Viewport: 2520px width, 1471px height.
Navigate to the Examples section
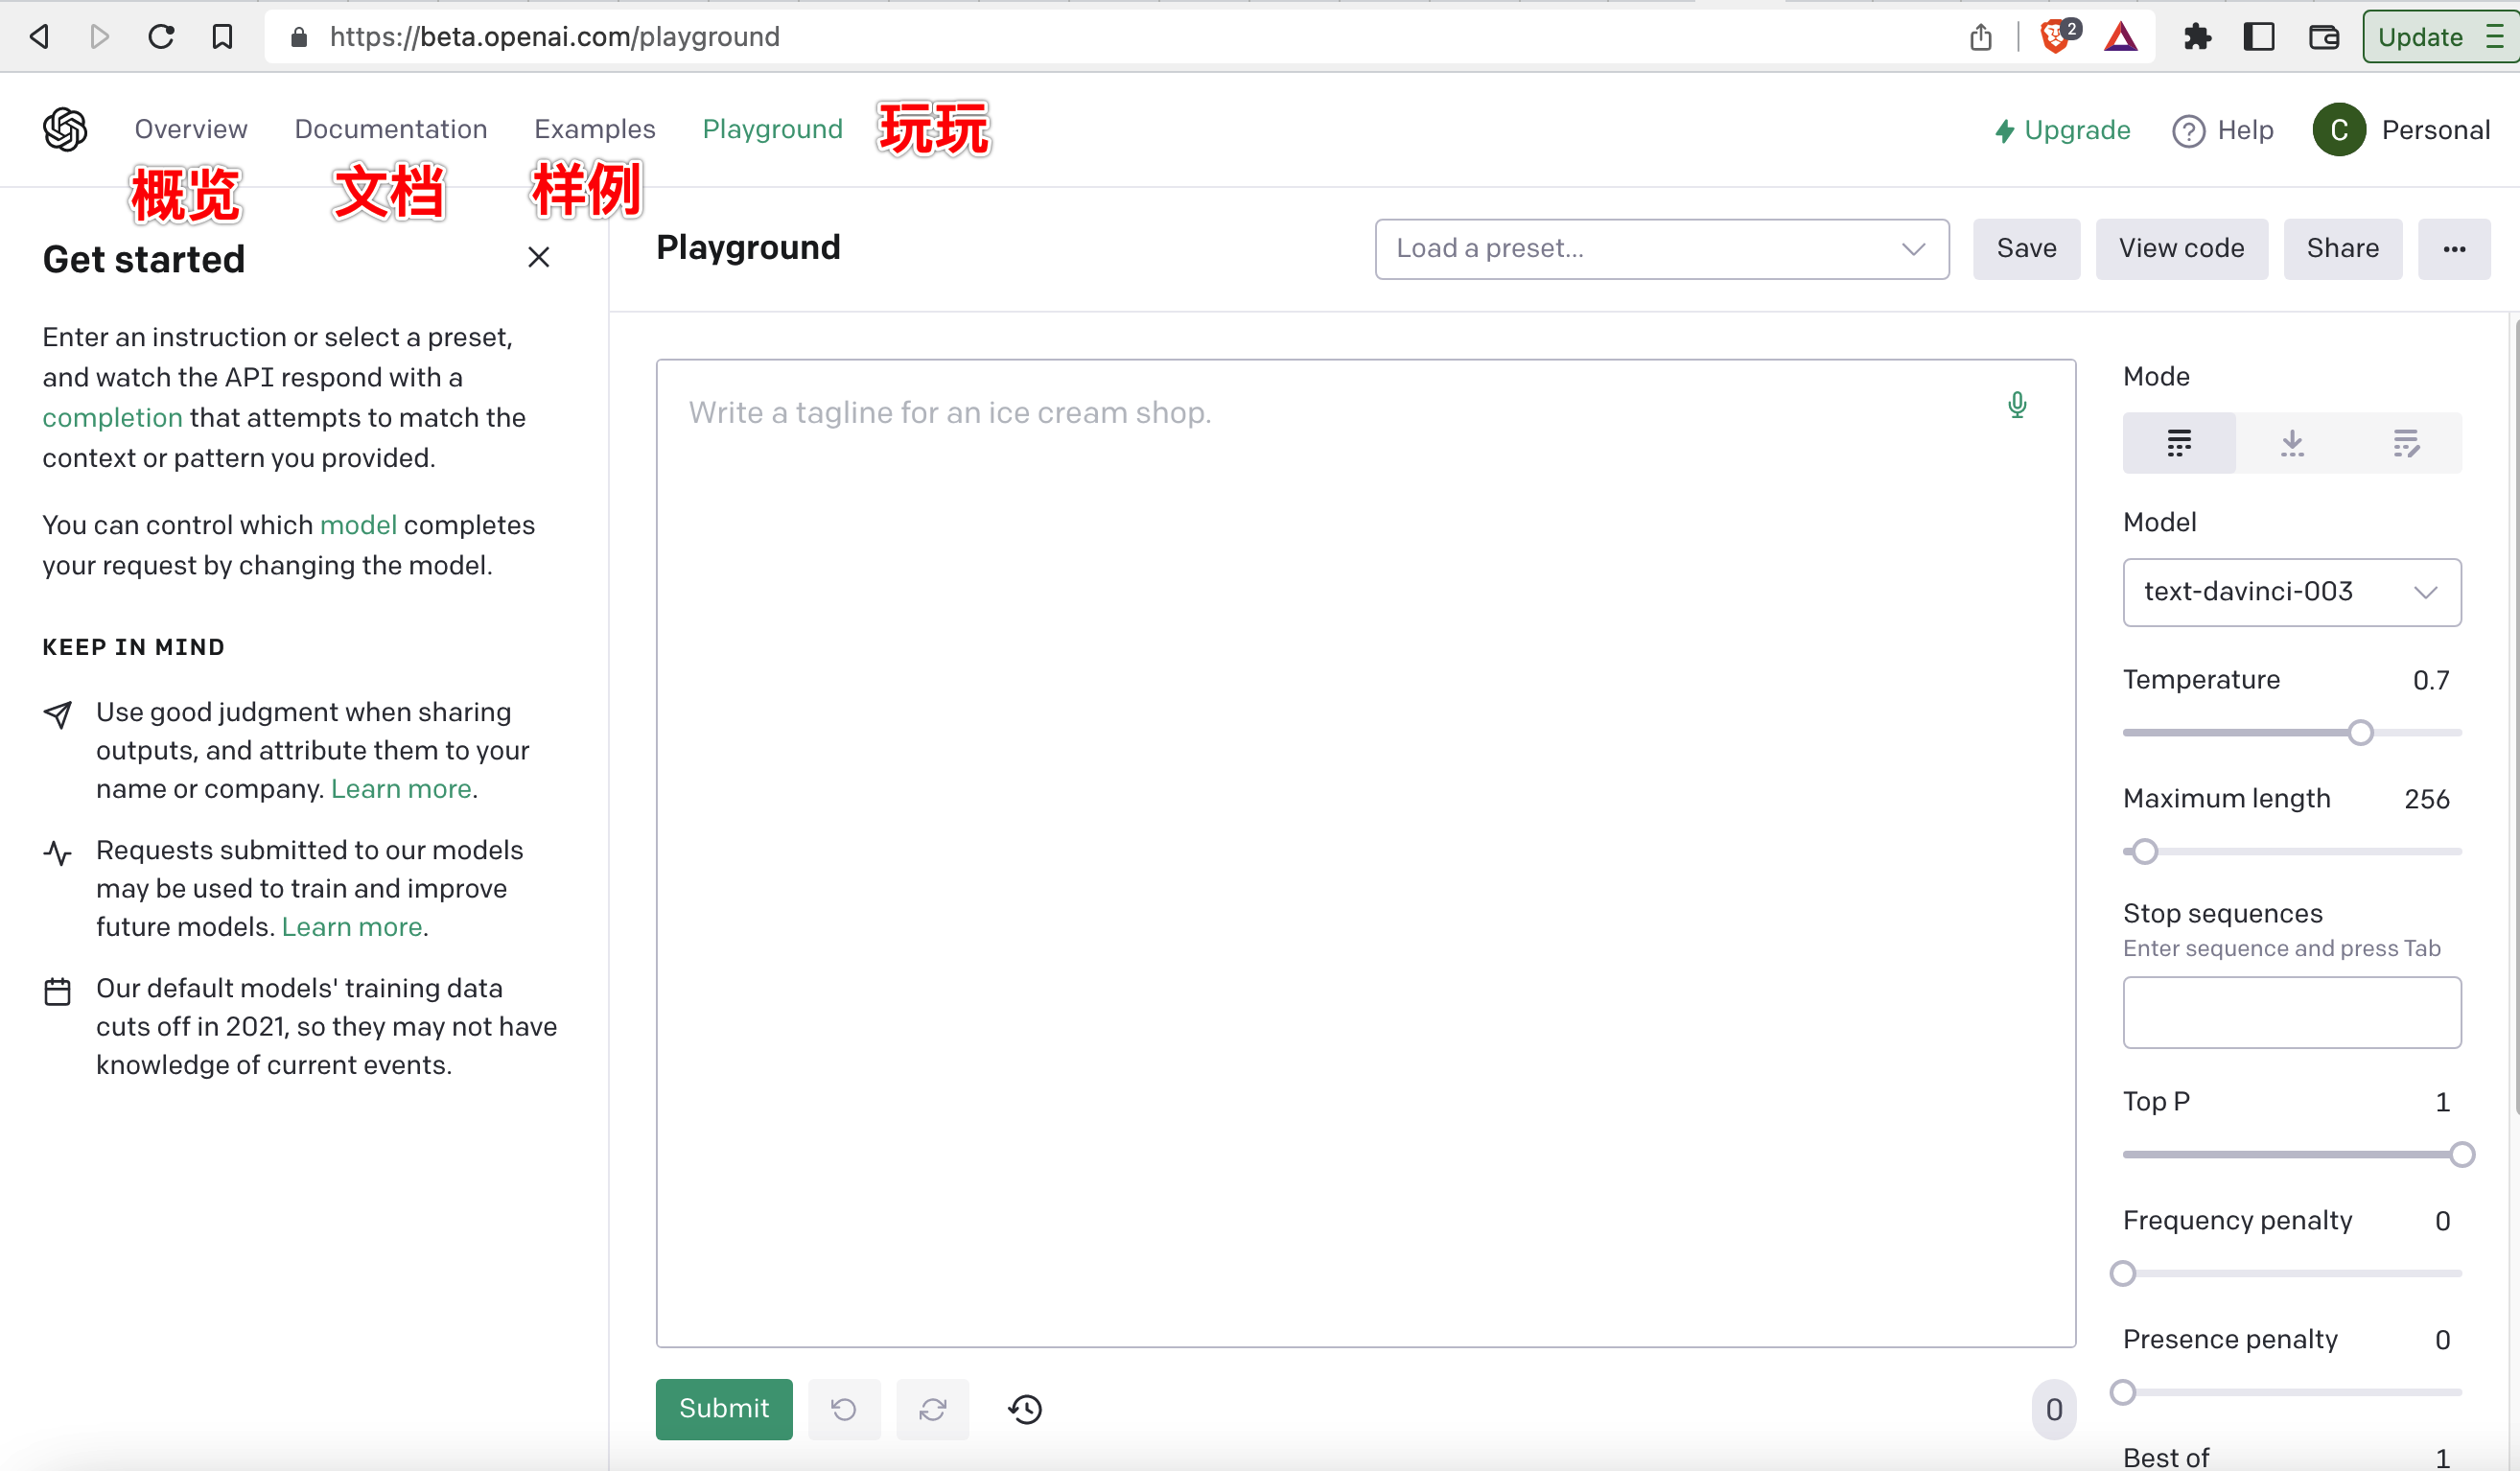pyautogui.click(x=594, y=129)
